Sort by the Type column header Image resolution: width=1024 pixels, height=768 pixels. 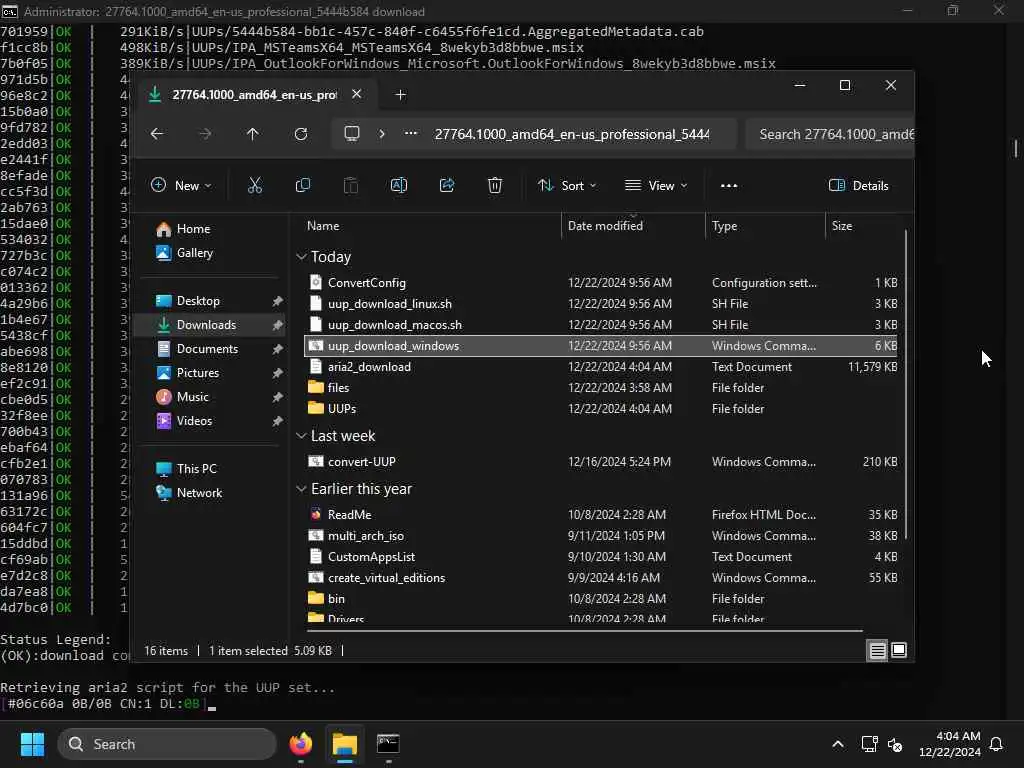tap(724, 225)
